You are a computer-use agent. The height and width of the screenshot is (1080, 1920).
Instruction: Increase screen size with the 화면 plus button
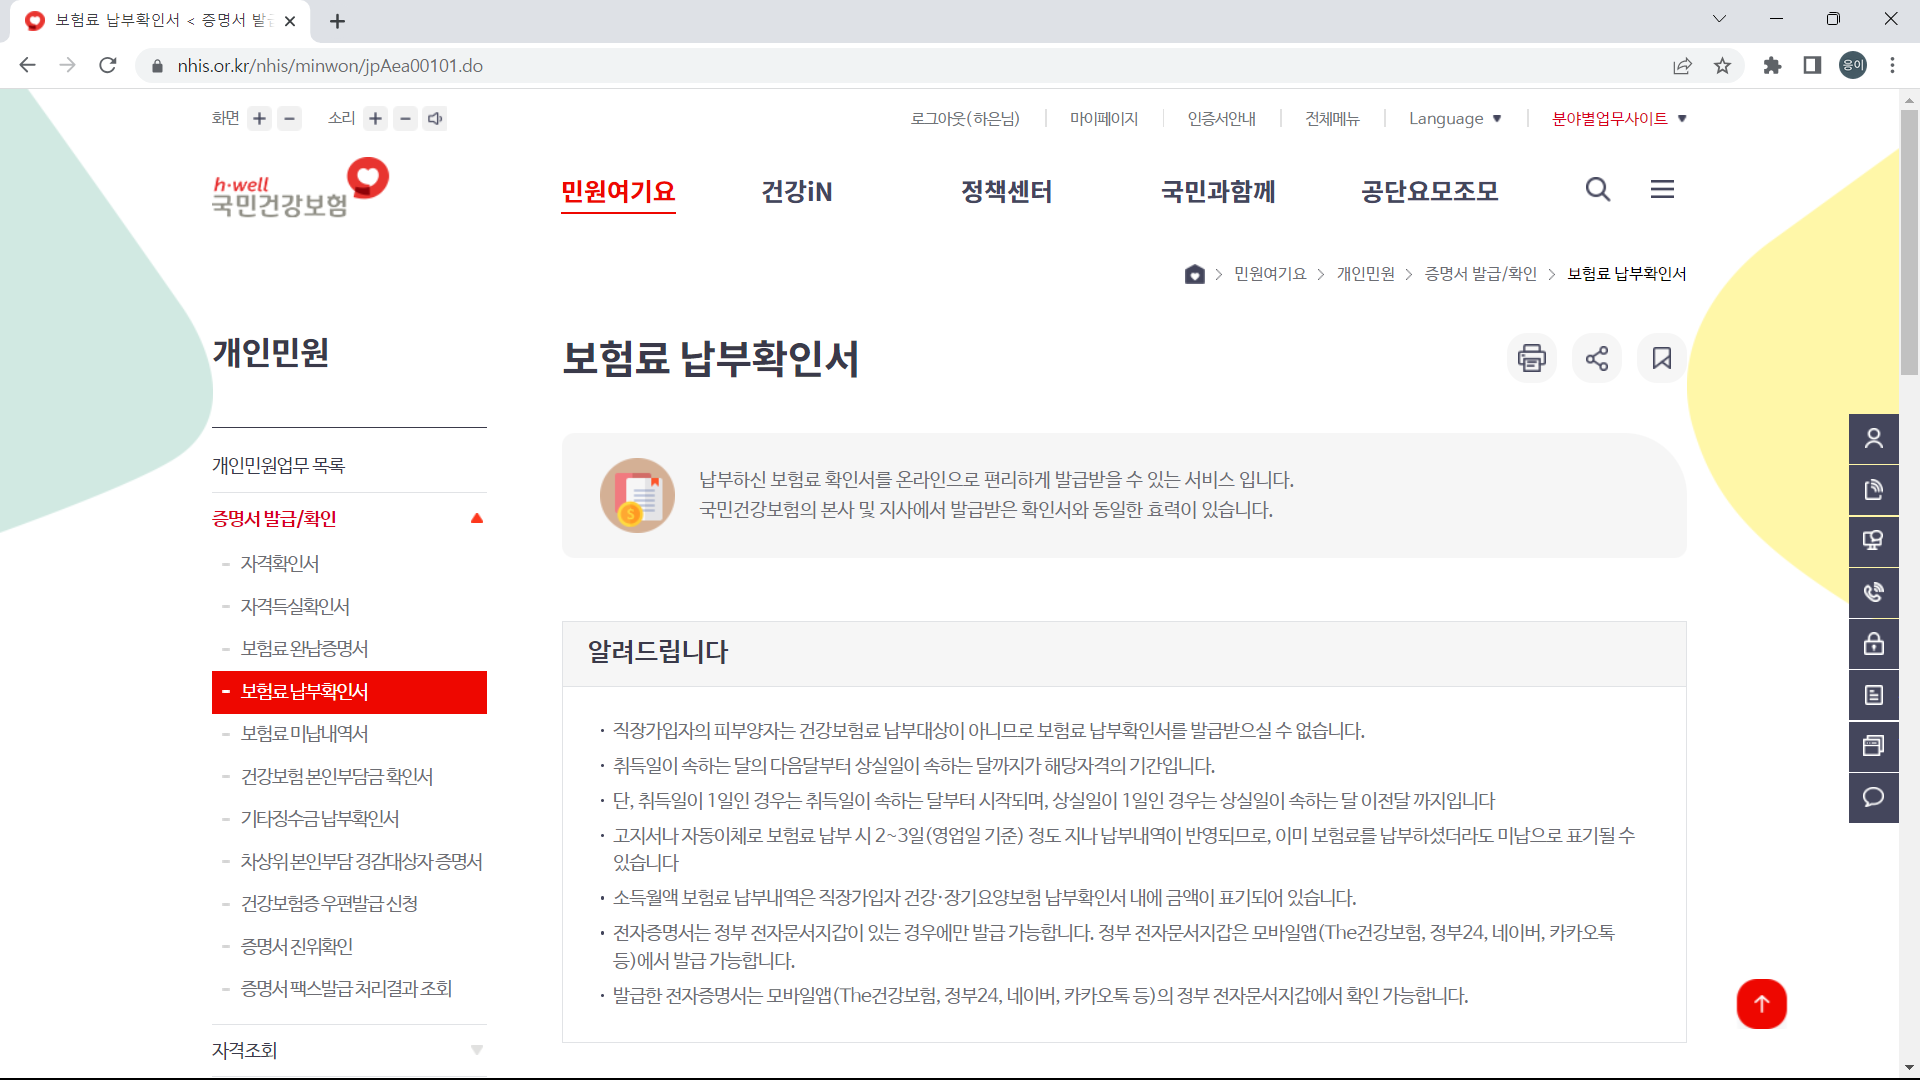tap(259, 118)
